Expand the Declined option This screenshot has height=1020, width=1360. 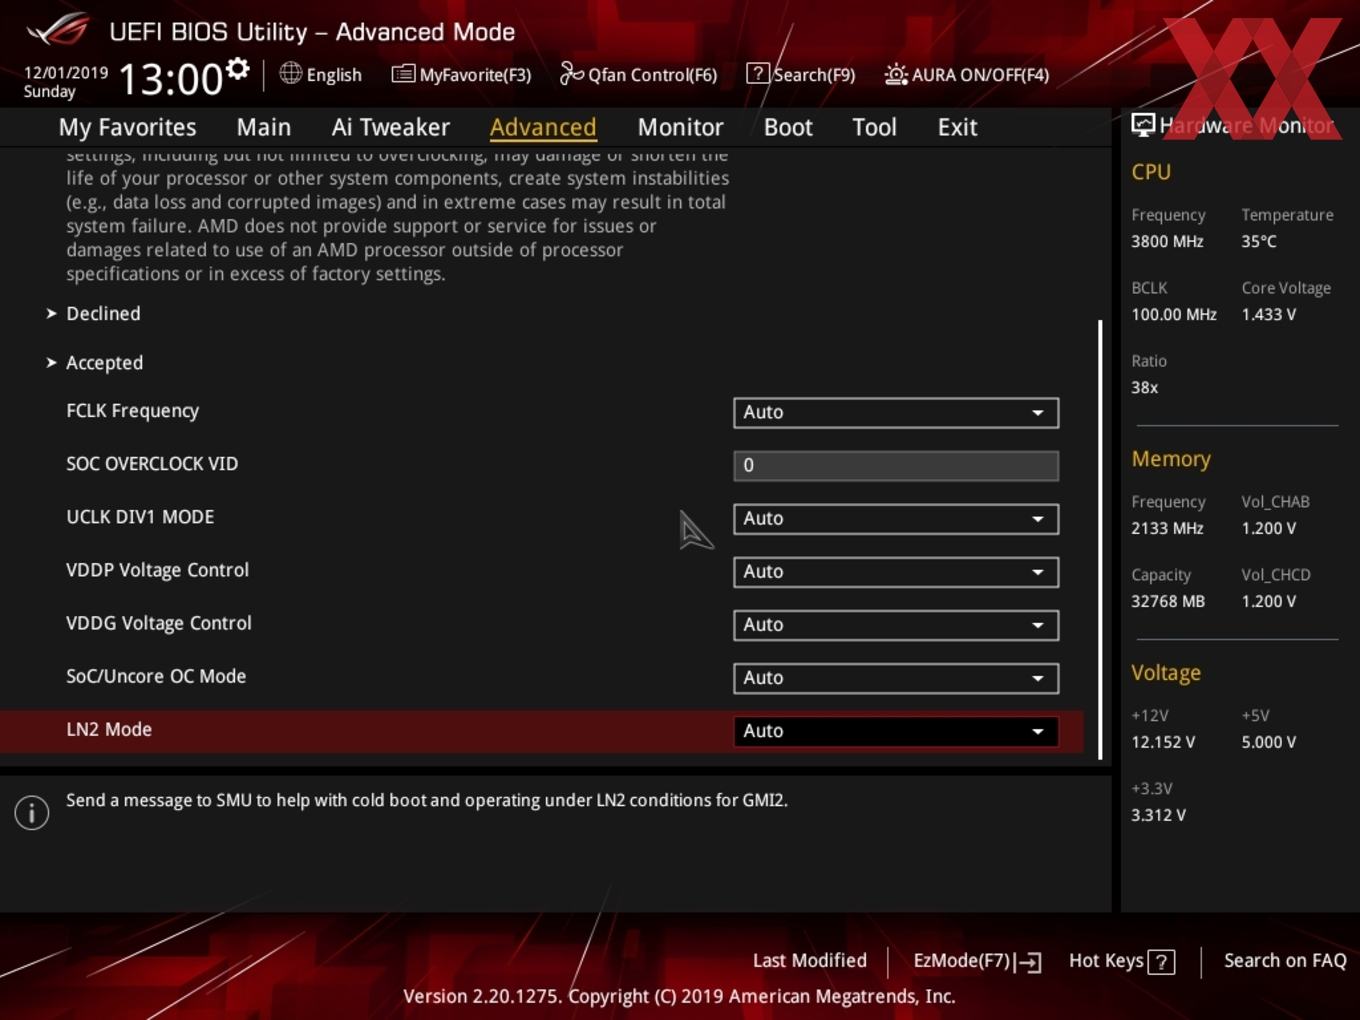103,313
